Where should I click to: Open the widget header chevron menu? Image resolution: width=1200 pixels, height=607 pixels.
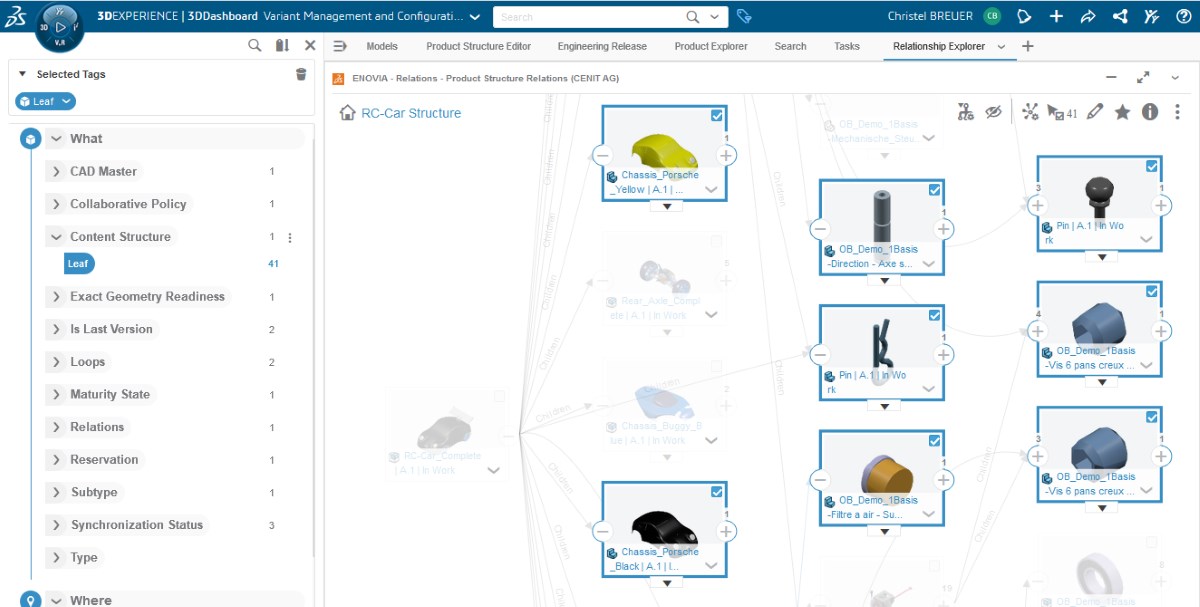tap(1175, 78)
